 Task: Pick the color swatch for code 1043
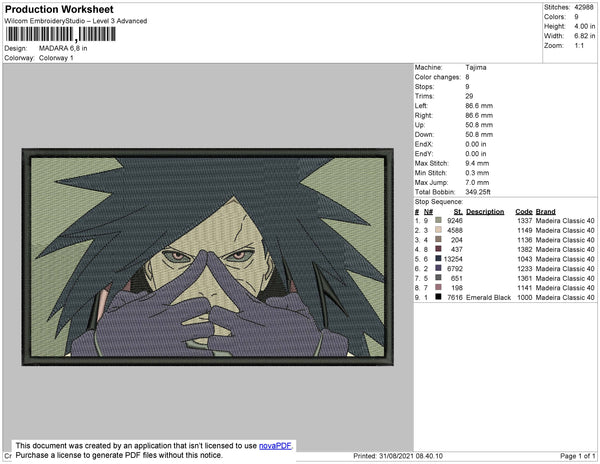click(439, 259)
